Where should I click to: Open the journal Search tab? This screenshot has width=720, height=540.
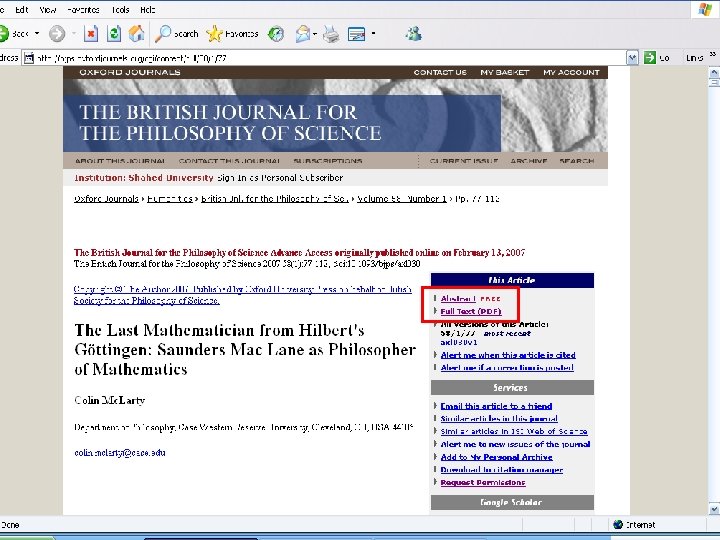pos(577,161)
